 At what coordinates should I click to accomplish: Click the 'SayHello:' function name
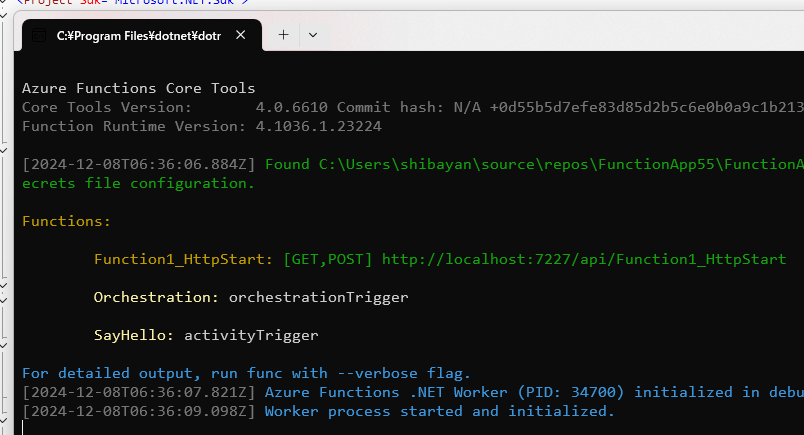click(x=134, y=335)
